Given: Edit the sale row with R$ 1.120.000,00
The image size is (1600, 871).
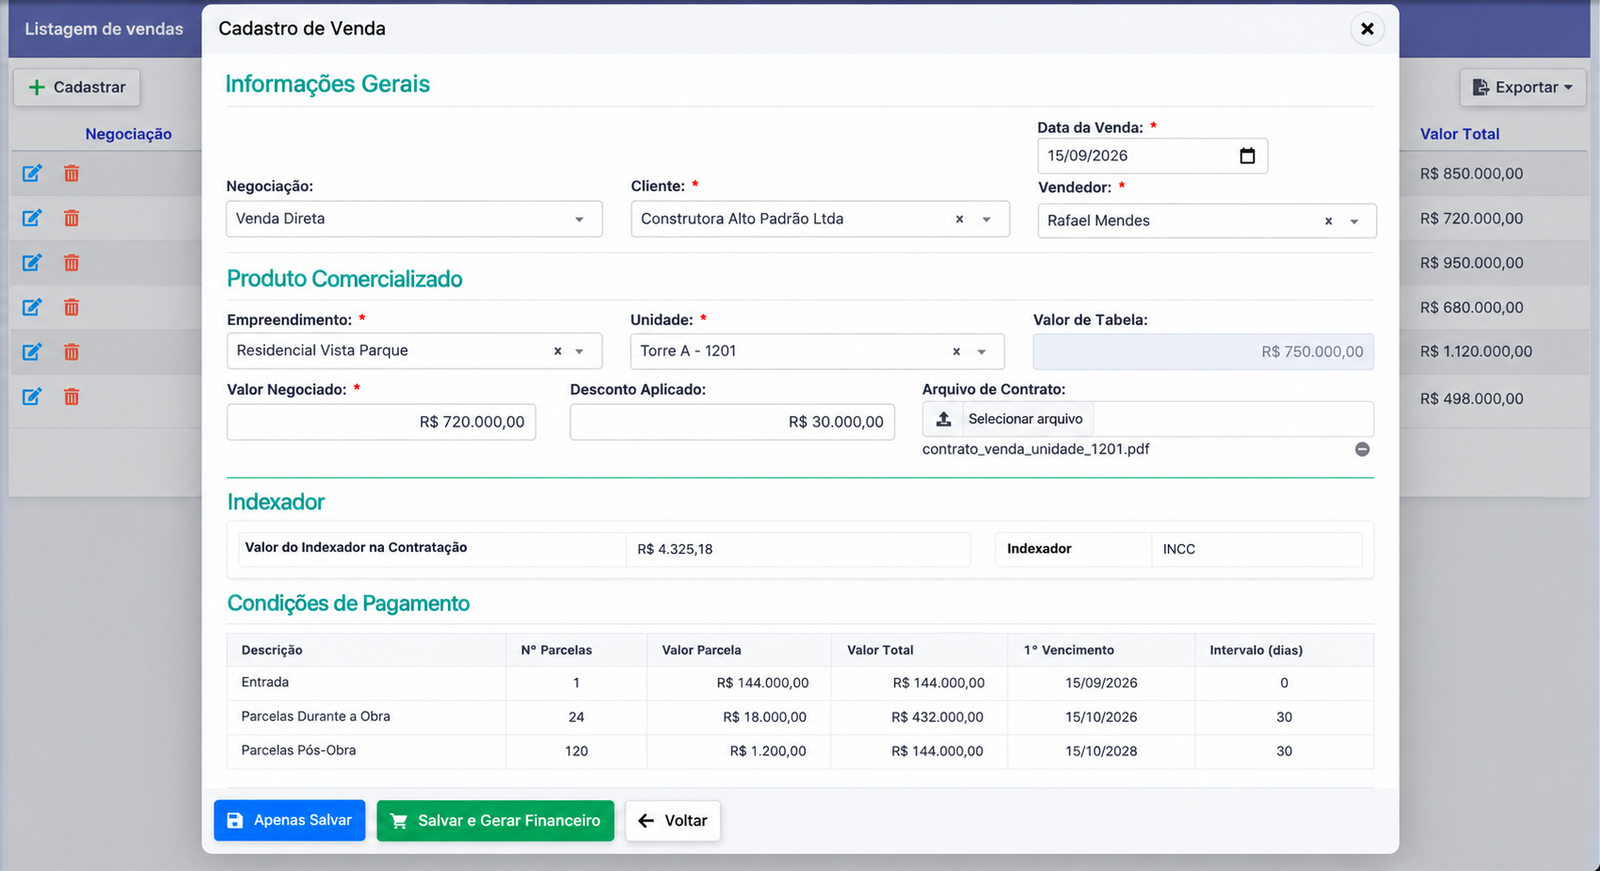Looking at the screenshot, I should pyautogui.click(x=32, y=352).
